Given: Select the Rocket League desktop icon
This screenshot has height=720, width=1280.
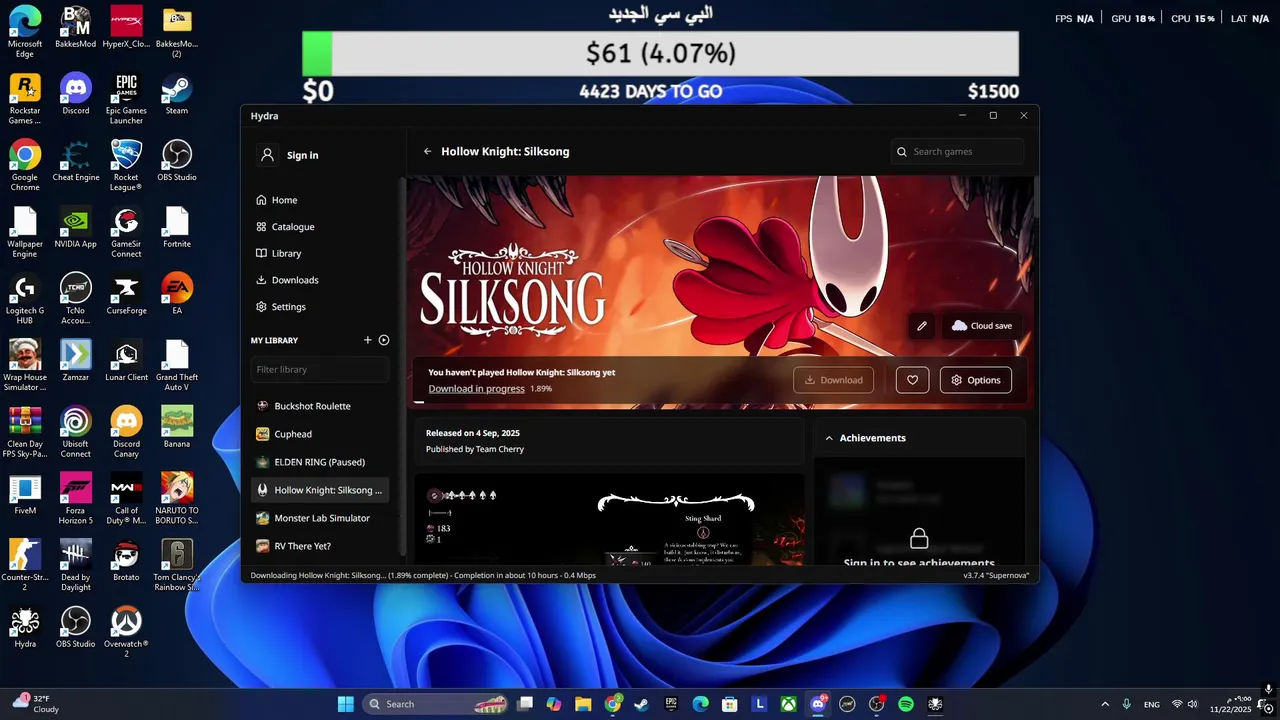Looking at the screenshot, I should [x=126, y=165].
